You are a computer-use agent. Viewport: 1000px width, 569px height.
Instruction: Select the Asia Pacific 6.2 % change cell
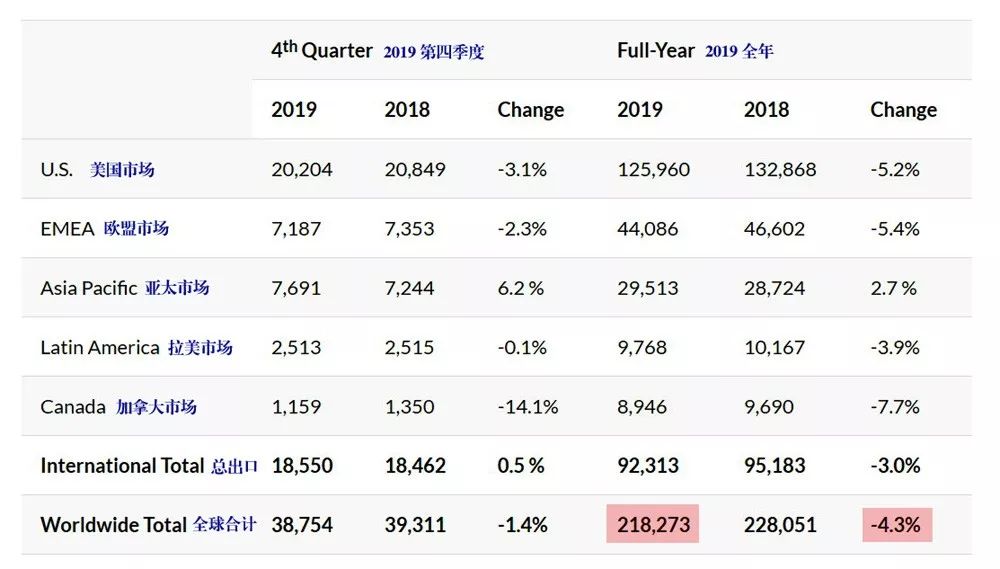(x=520, y=288)
